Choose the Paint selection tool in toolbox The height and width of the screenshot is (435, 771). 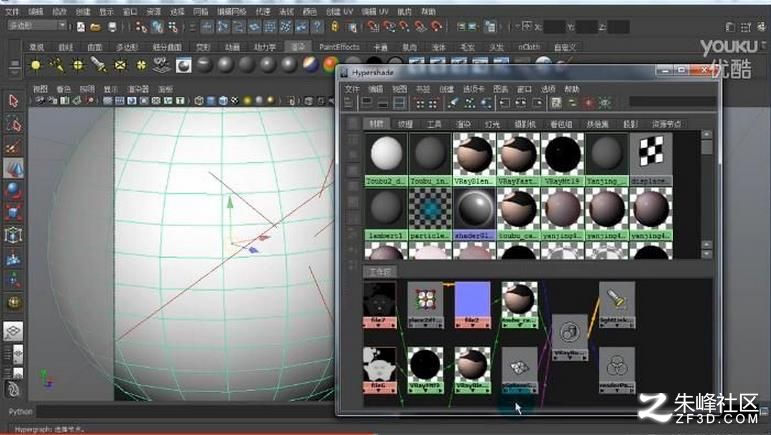[13, 146]
